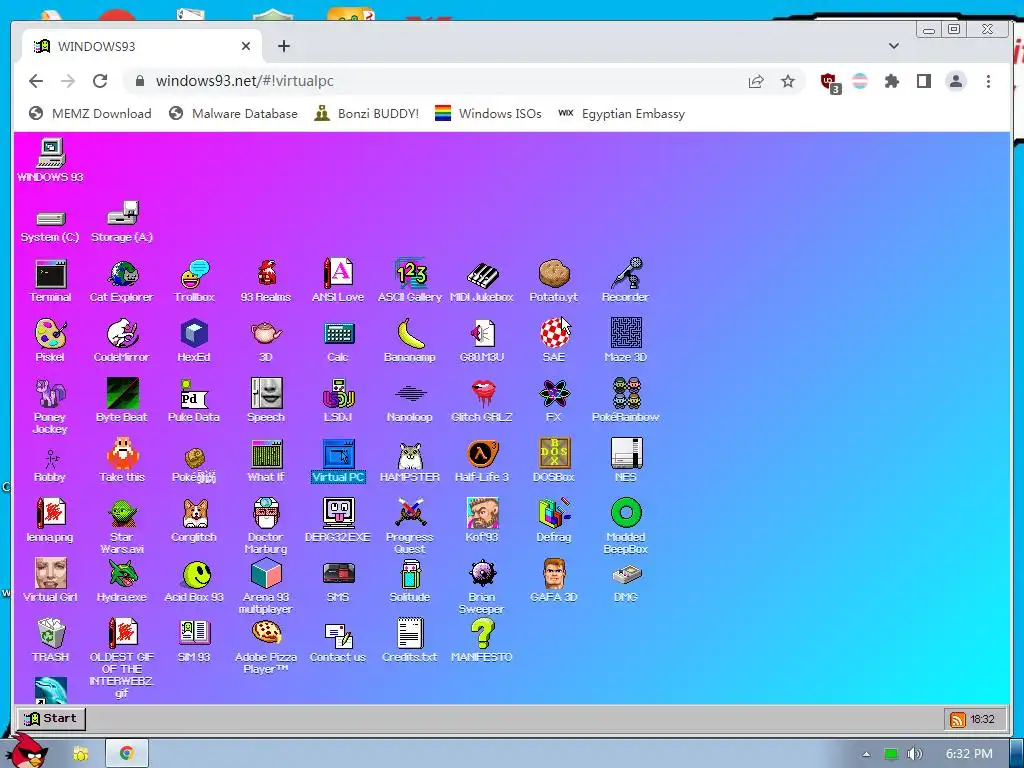Open the 93 Realms icon
Screen dimensions: 1024x768
(266, 280)
